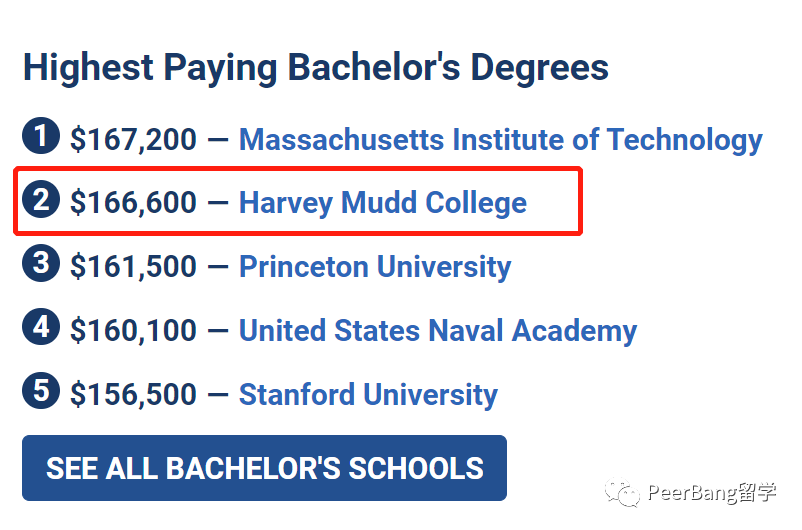Viewport: 802px width, 530px height.
Task: Click the WeChat logo in watermark
Action: pos(622,492)
